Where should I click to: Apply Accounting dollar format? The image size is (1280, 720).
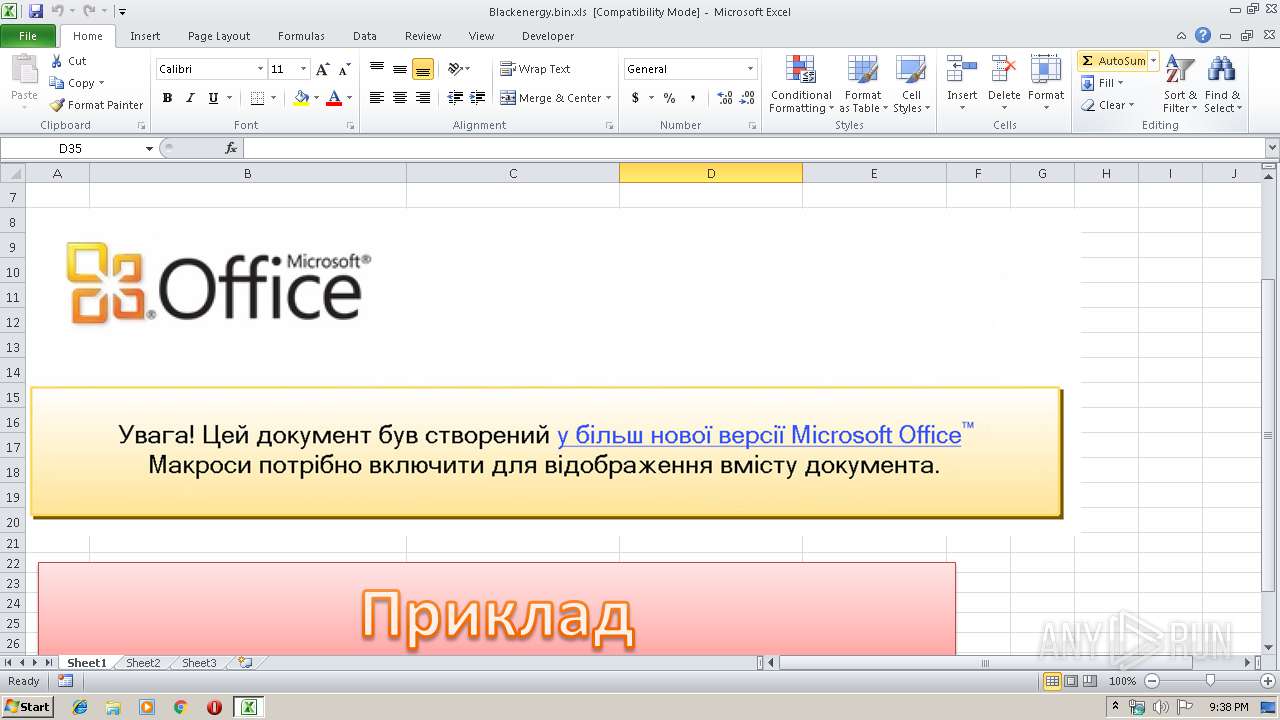635,98
